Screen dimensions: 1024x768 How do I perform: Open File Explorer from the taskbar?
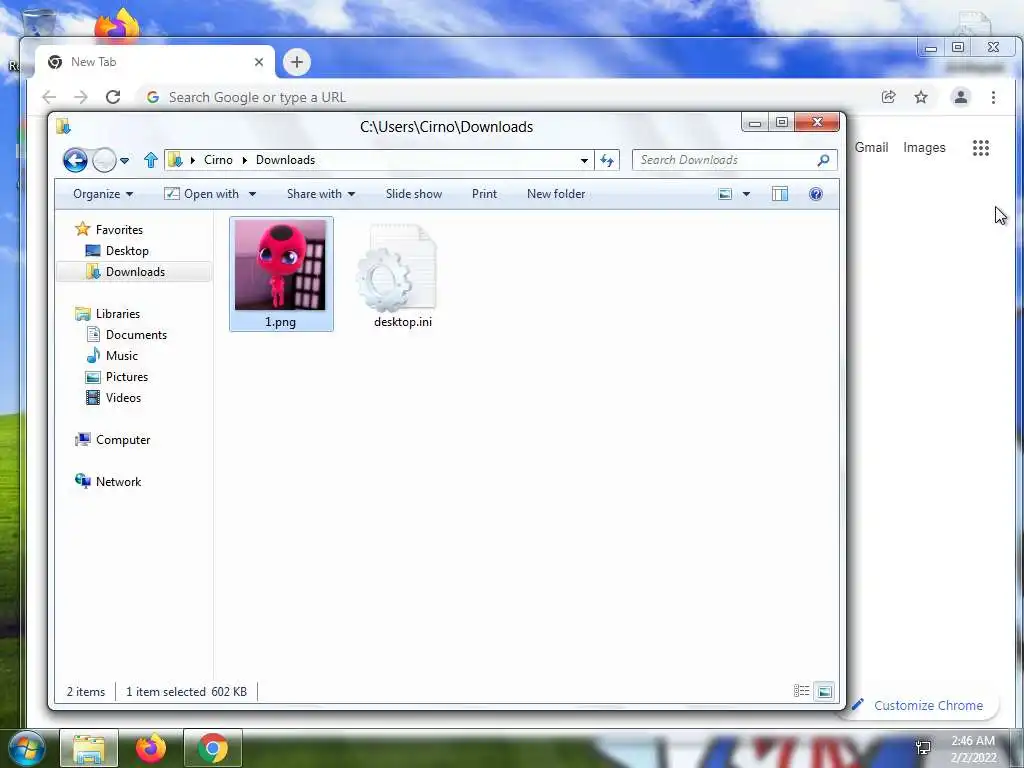(89, 748)
